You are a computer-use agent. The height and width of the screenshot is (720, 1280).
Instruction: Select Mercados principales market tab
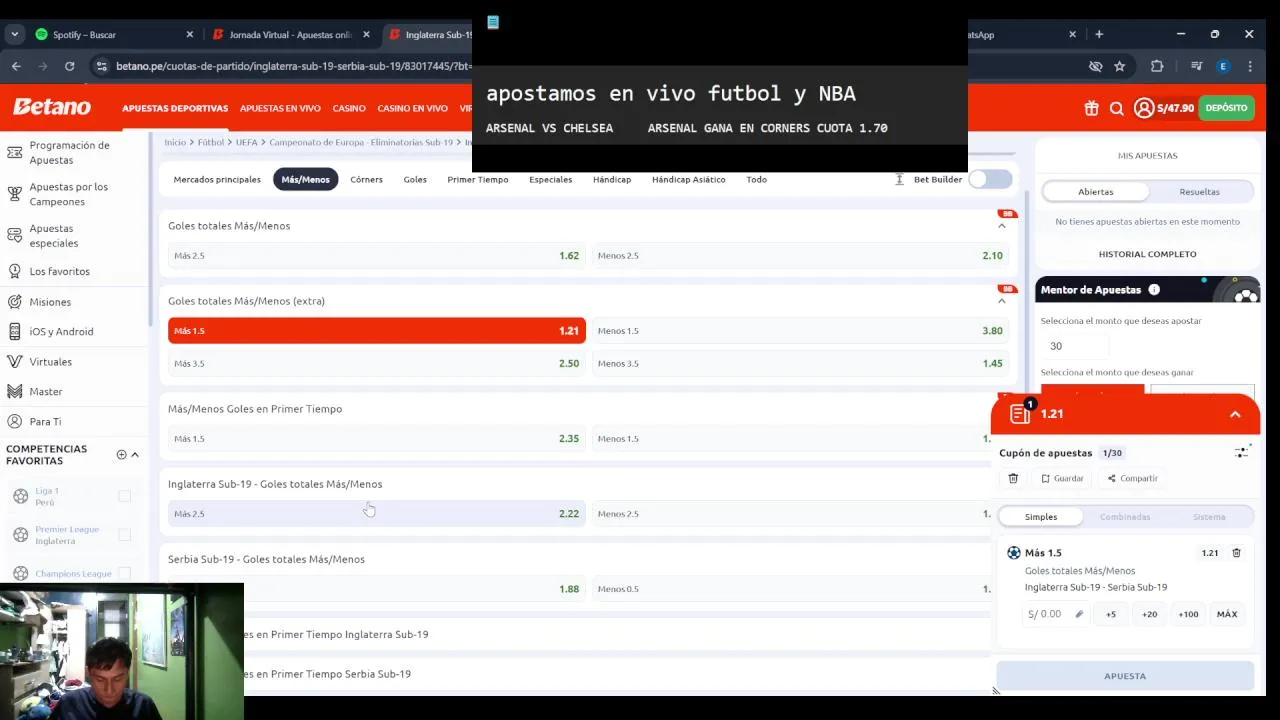pos(217,179)
